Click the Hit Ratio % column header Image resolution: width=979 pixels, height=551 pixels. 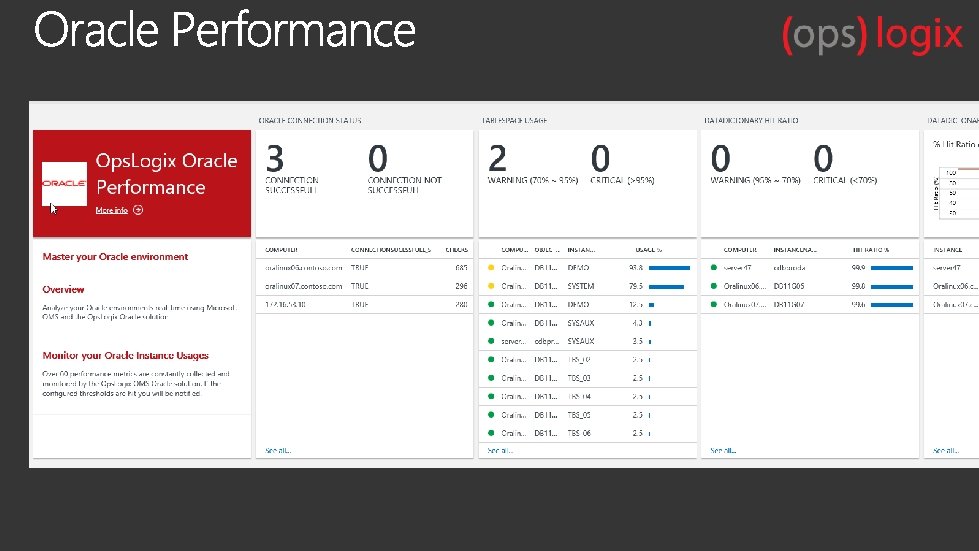click(870, 250)
